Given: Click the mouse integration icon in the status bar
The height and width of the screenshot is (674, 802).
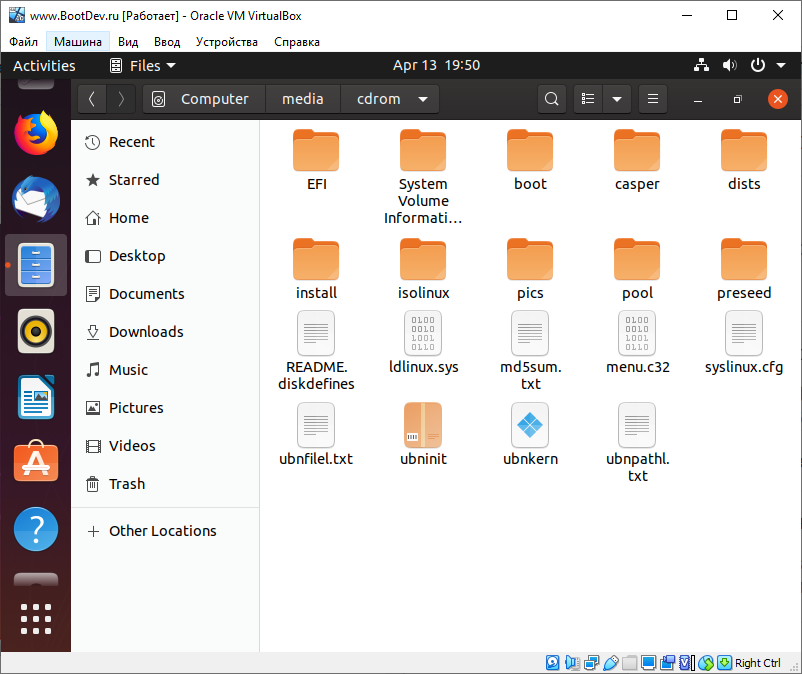Looking at the screenshot, I should 707,663.
